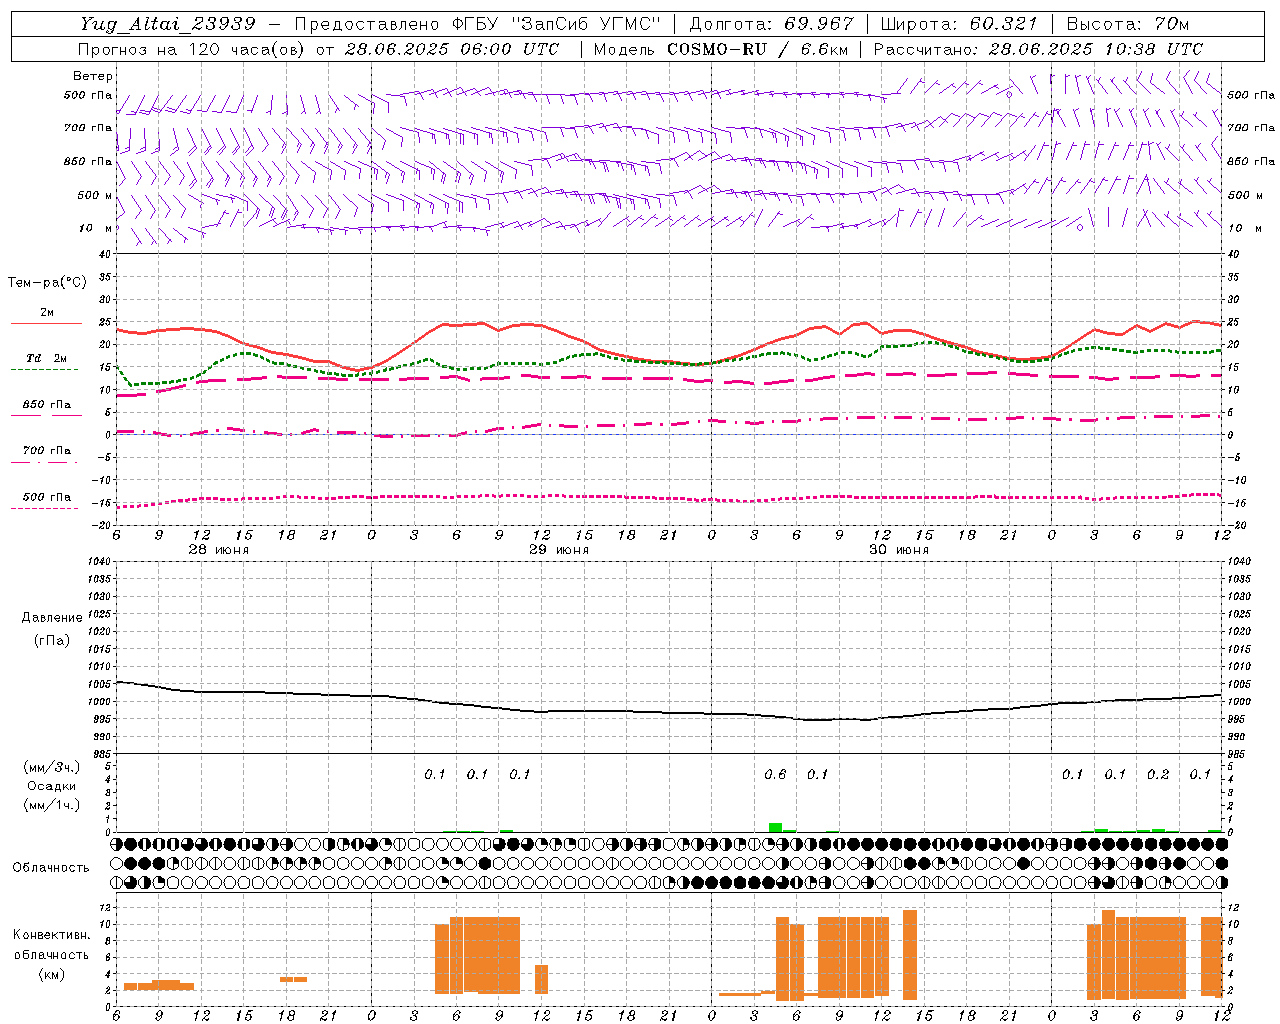Click the Прогноз на 120 часа(ов) text
The width and height of the screenshot is (1280, 1024).
tap(193, 49)
